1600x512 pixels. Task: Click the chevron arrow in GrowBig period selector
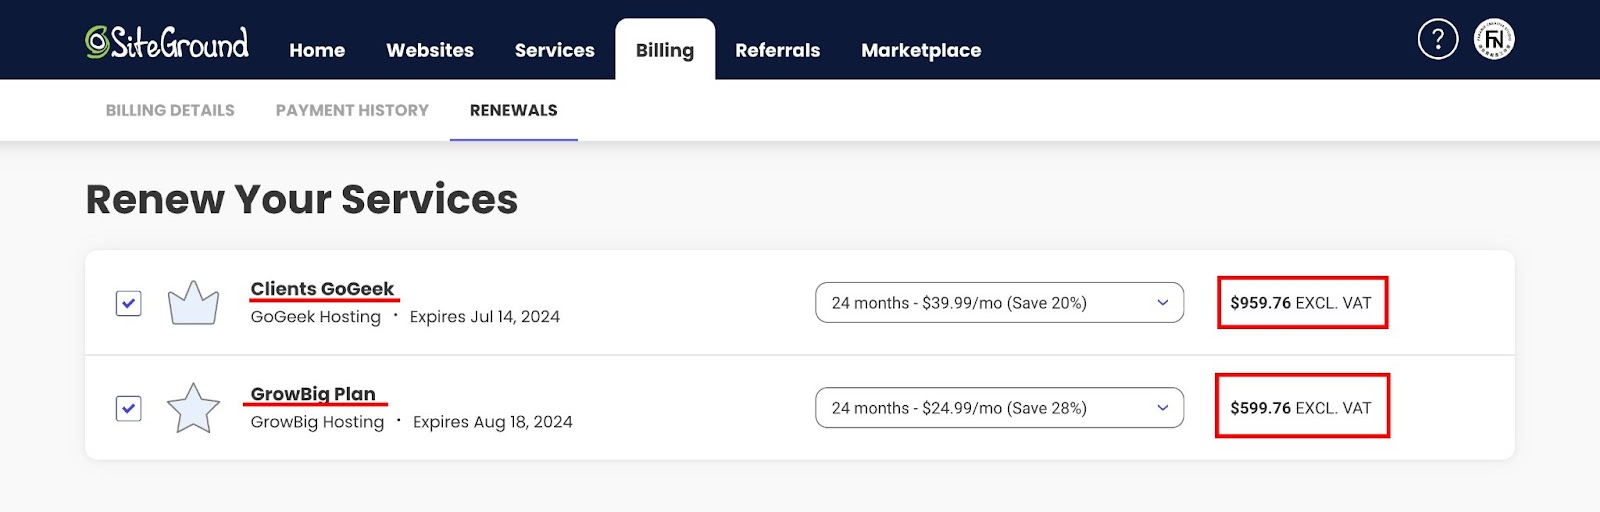pos(1163,408)
